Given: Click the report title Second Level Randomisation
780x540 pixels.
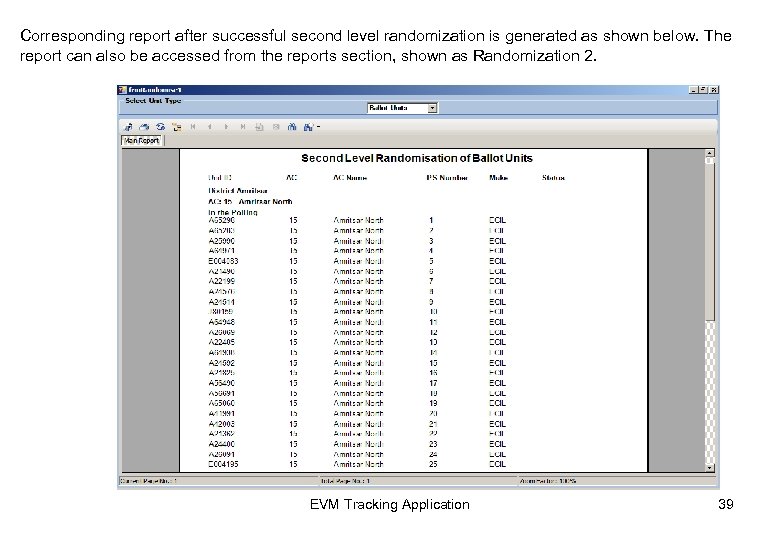Looking at the screenshot, I should [x=417, y=158].
